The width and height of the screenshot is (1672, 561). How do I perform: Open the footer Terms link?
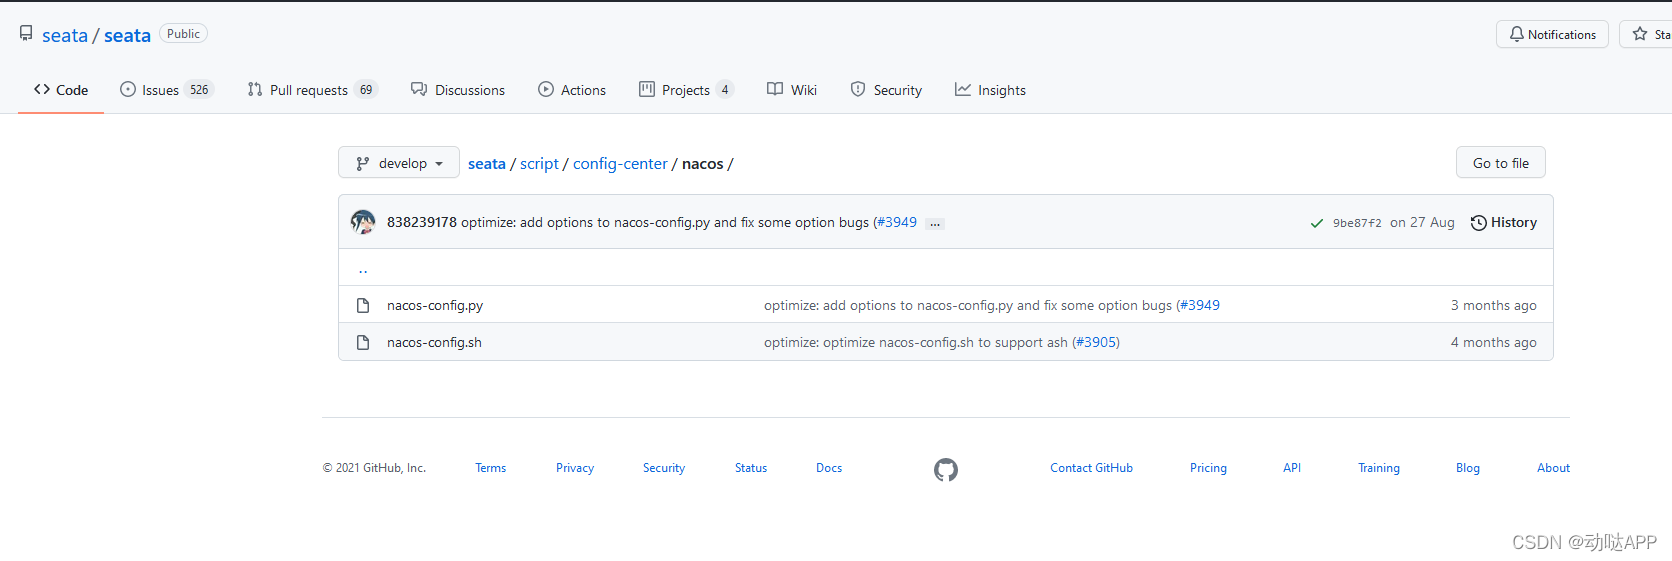click(x=490, y=468)
